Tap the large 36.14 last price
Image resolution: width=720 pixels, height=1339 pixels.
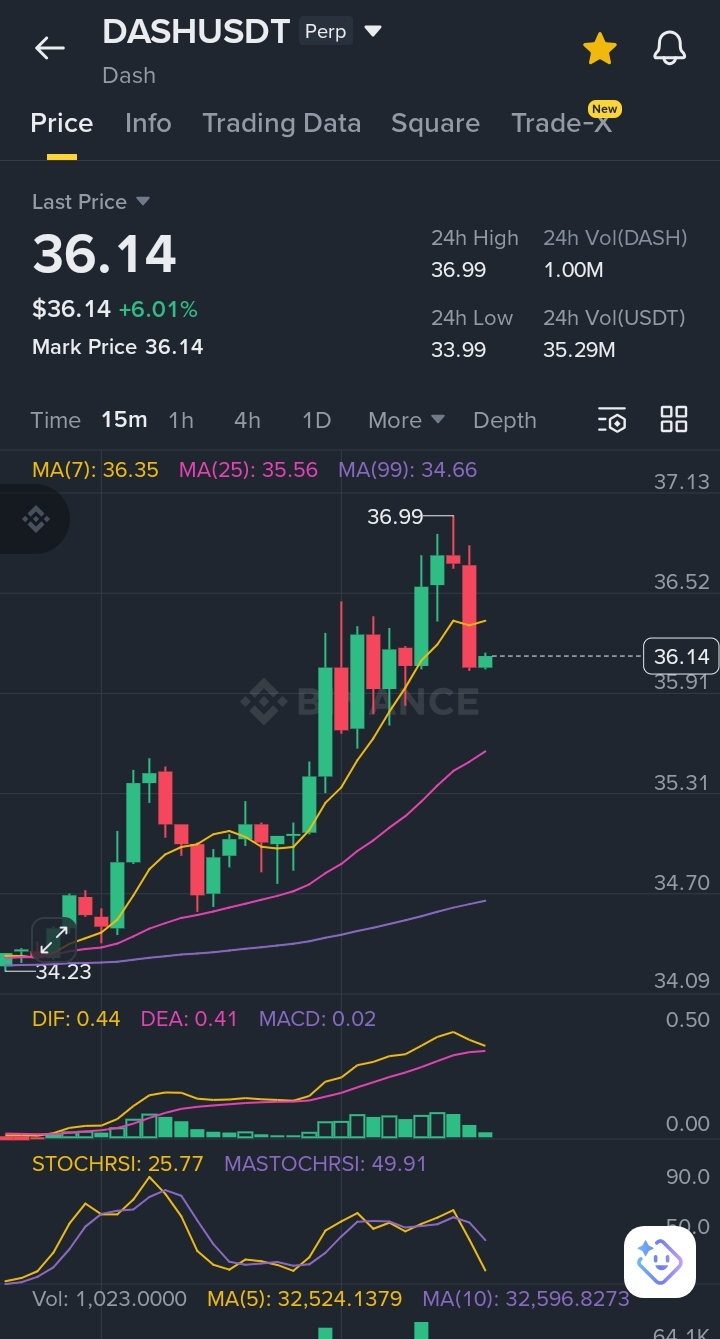click(x=105, y=254)
